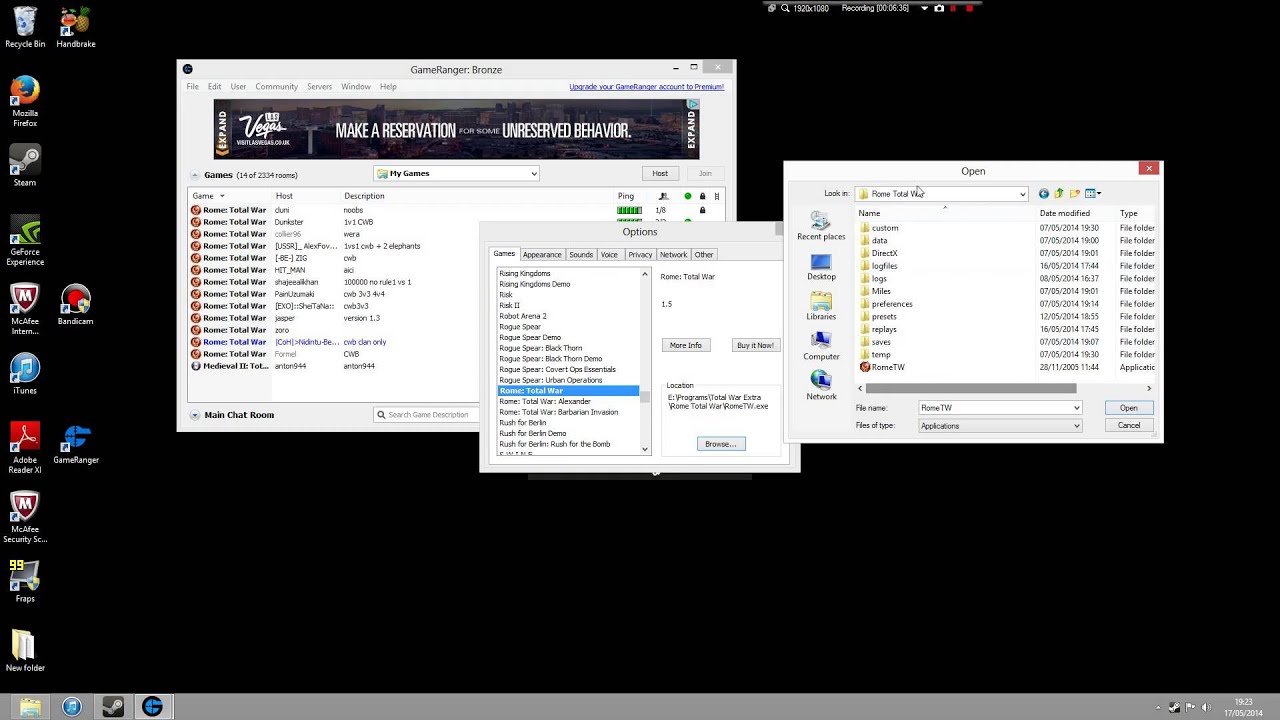Click Cancel button in the Open dialog
Image resolution: width=1280 pixels, height=720 pixels.
click(x=1128, y=426)
